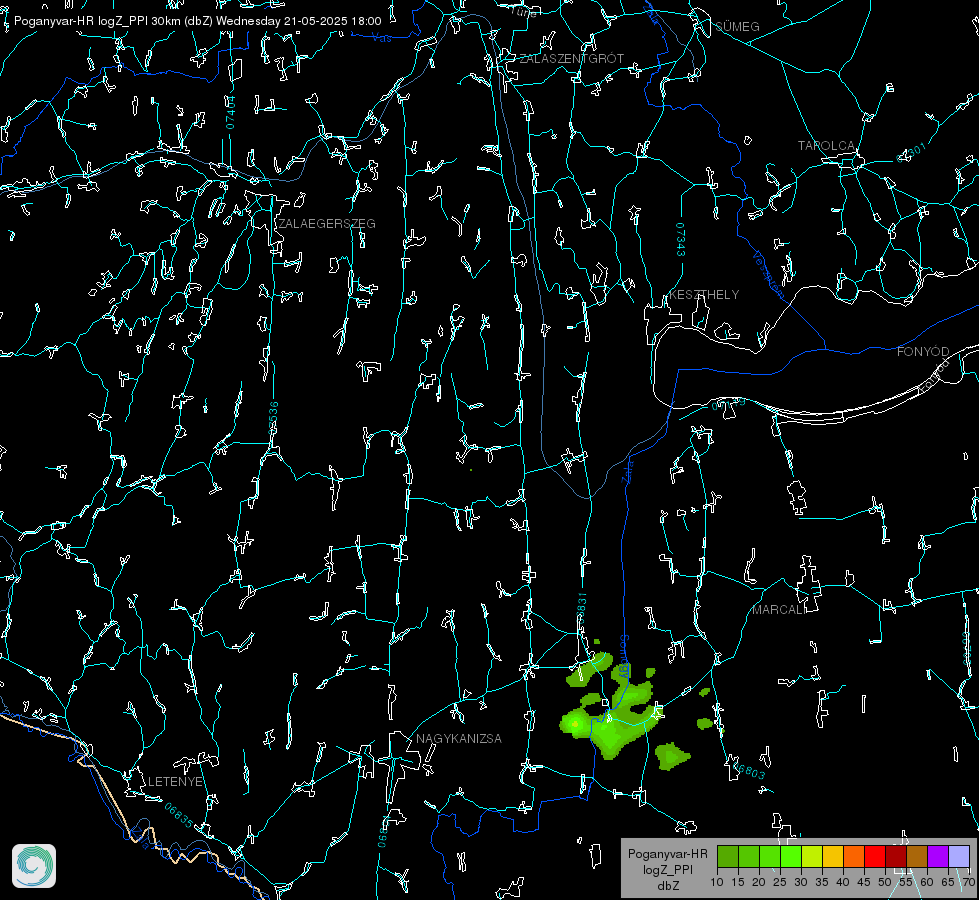
Task: Click the 45–50 dBZ bright red swatch
Action: [875, 856]
